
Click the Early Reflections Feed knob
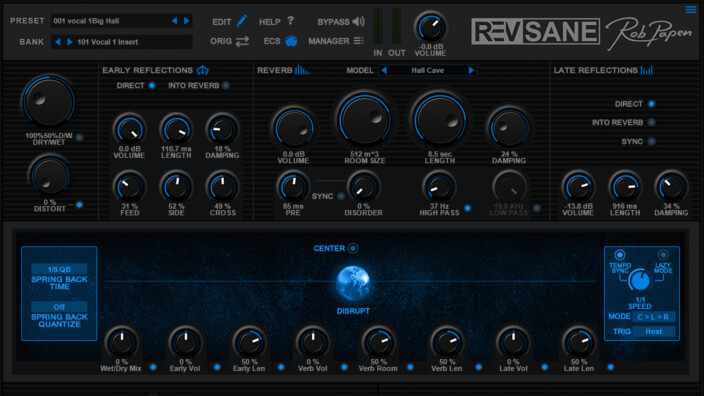pos(129,187)
